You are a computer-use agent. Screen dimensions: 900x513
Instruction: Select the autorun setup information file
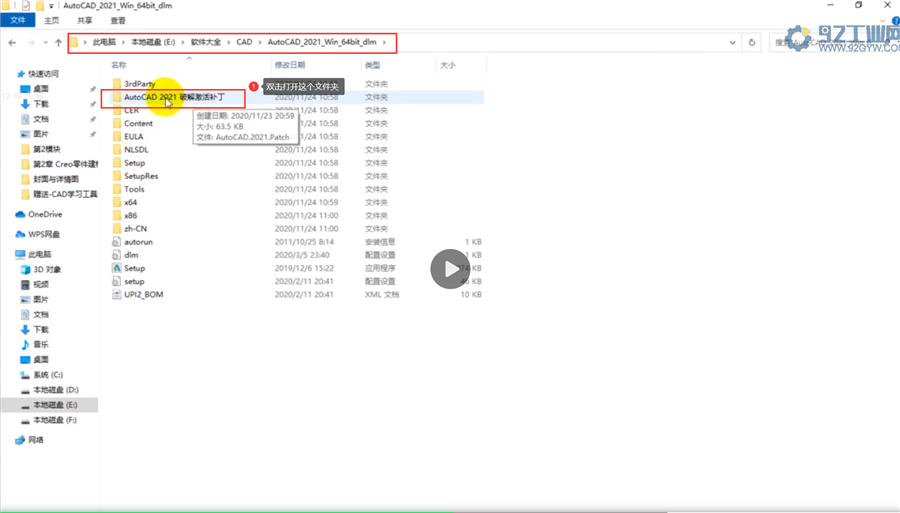[x=138, y=242]
